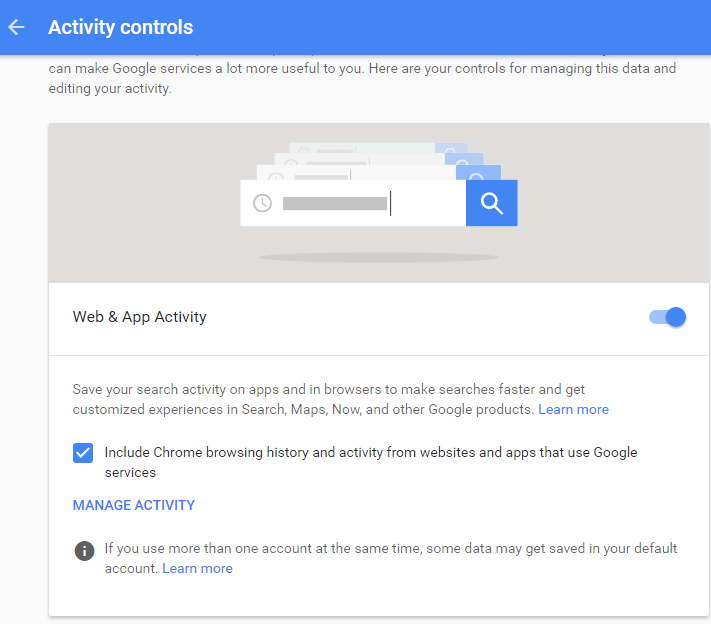Viewport: 711px width, 624px height.
Task: Open Learn more about multiple accounts
Action: (197, 569)
